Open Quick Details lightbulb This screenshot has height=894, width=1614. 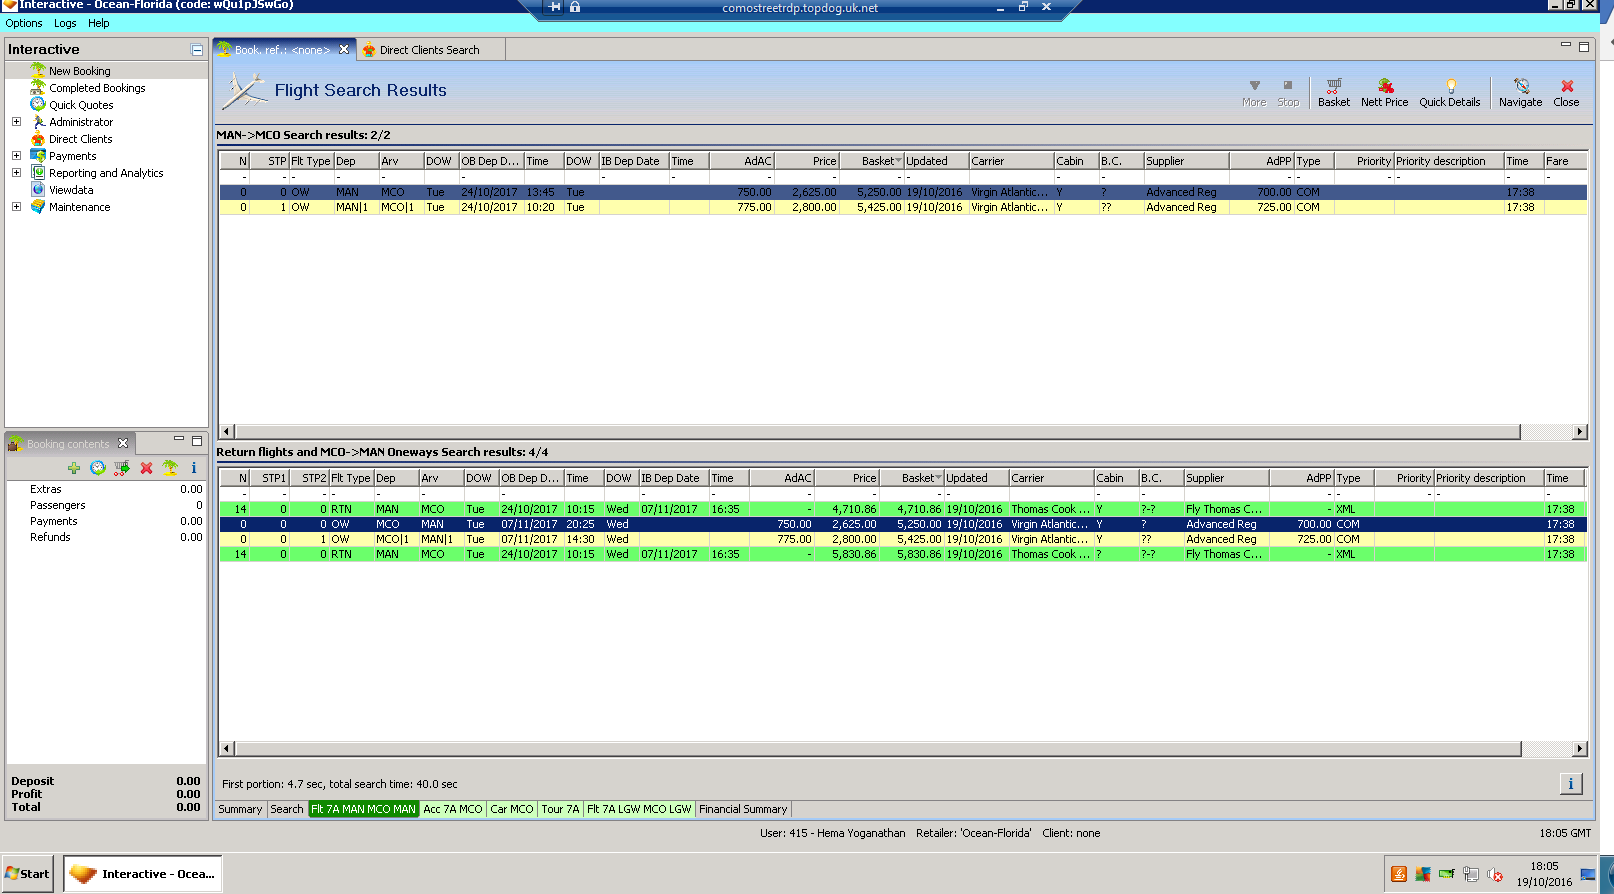pos(1449,92)
